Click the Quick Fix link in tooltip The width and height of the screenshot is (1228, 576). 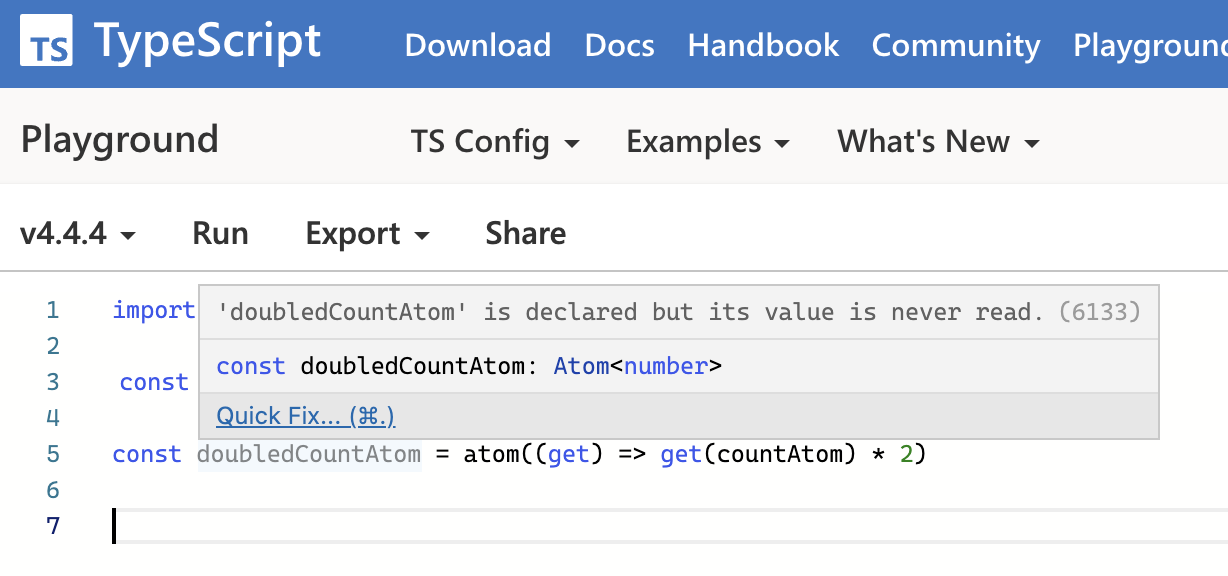click(x=306, y=416)
